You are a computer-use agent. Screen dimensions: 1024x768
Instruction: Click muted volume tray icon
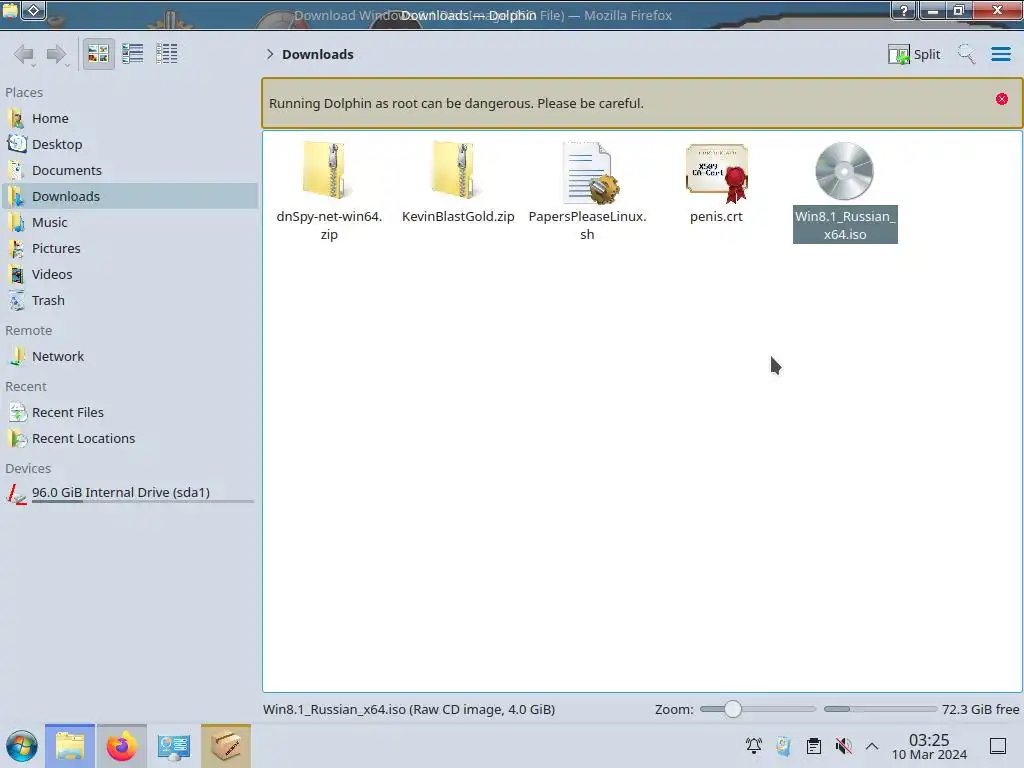tap(843, 745)
